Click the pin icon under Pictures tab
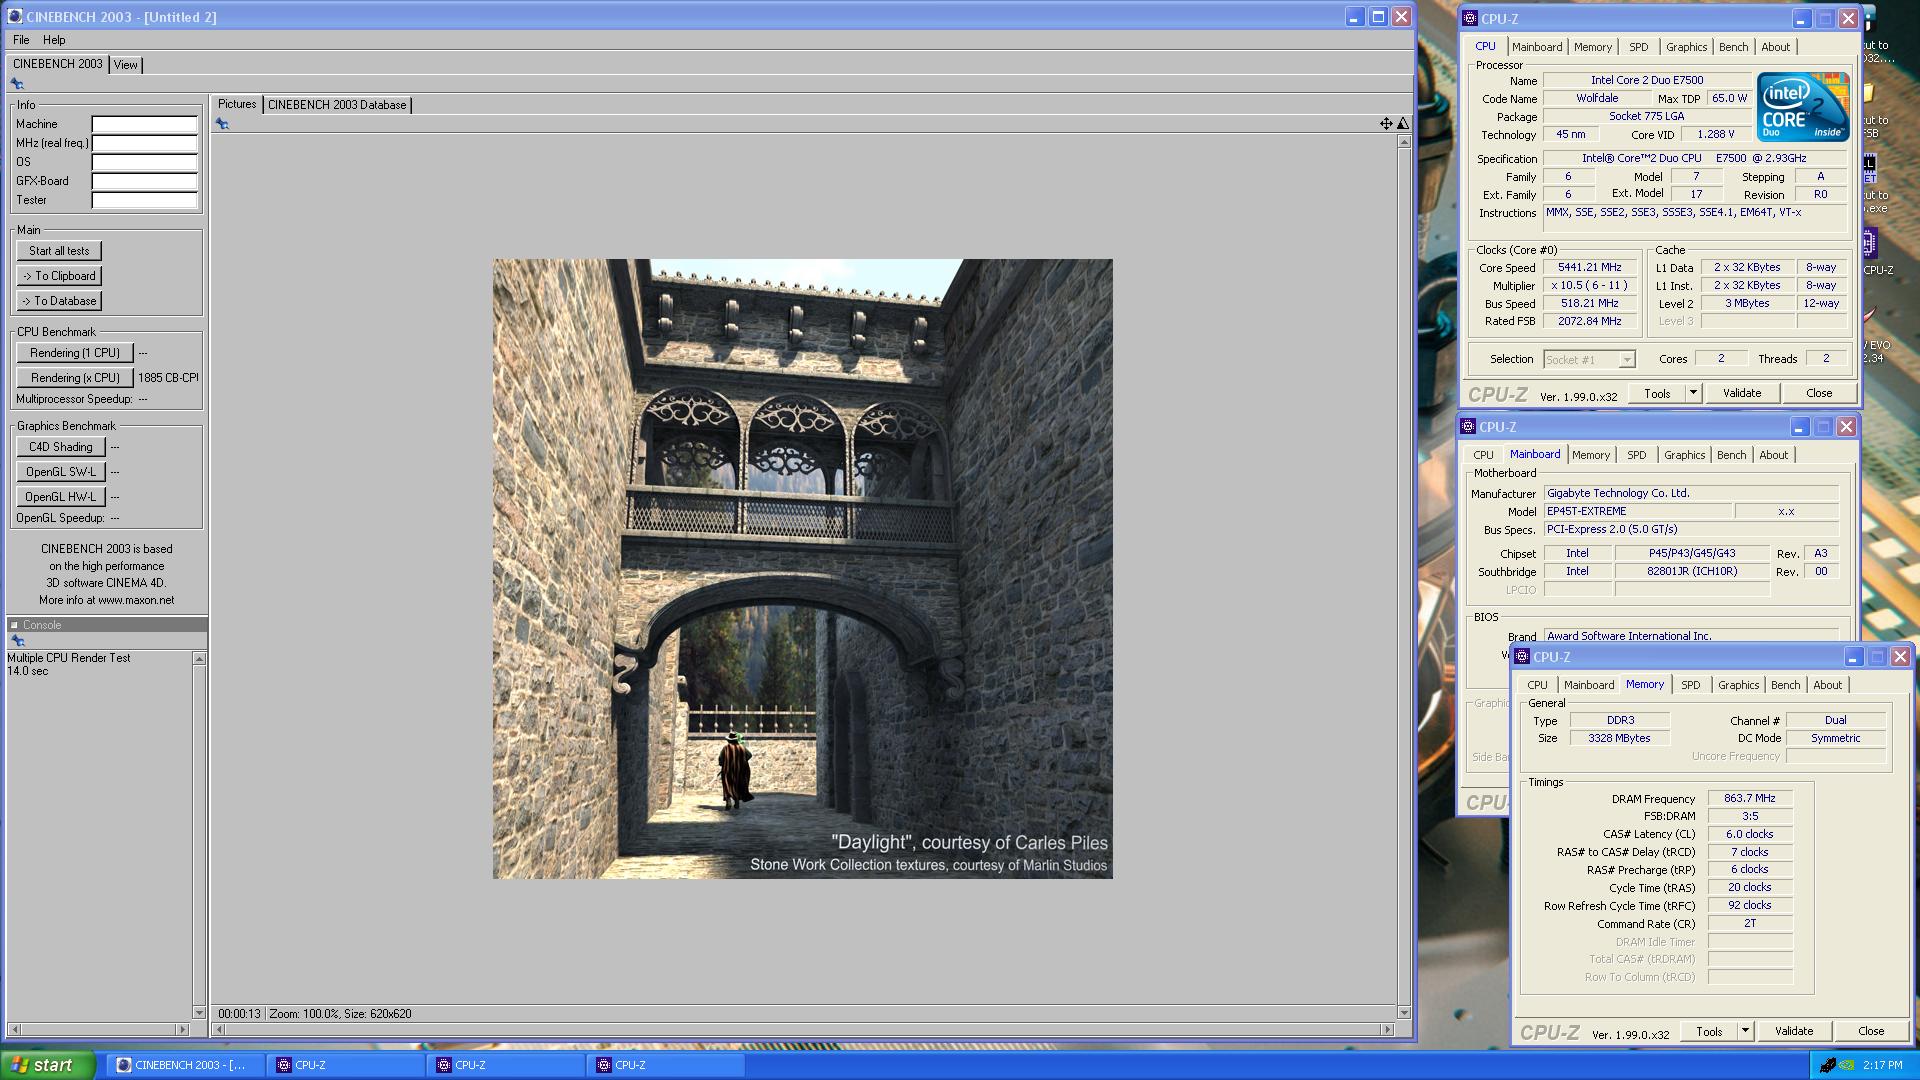The image size is (1920, 1080). pyautogui.click(x=222, y=124)
